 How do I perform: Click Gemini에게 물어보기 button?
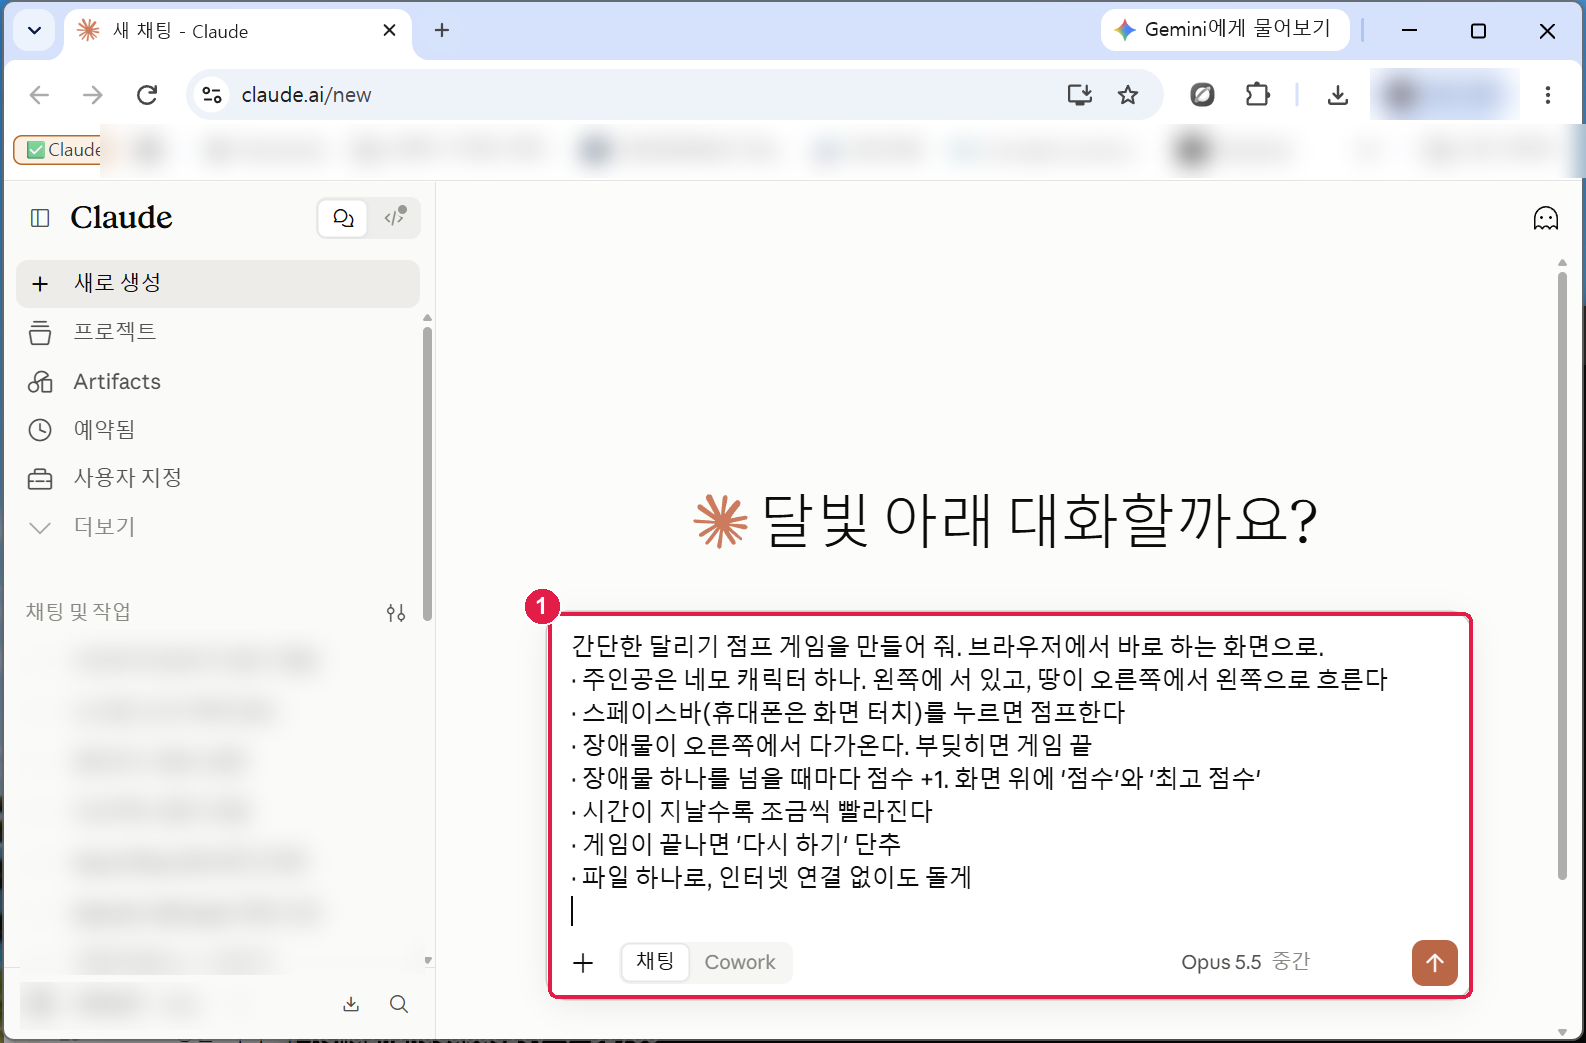point(1225,30)
